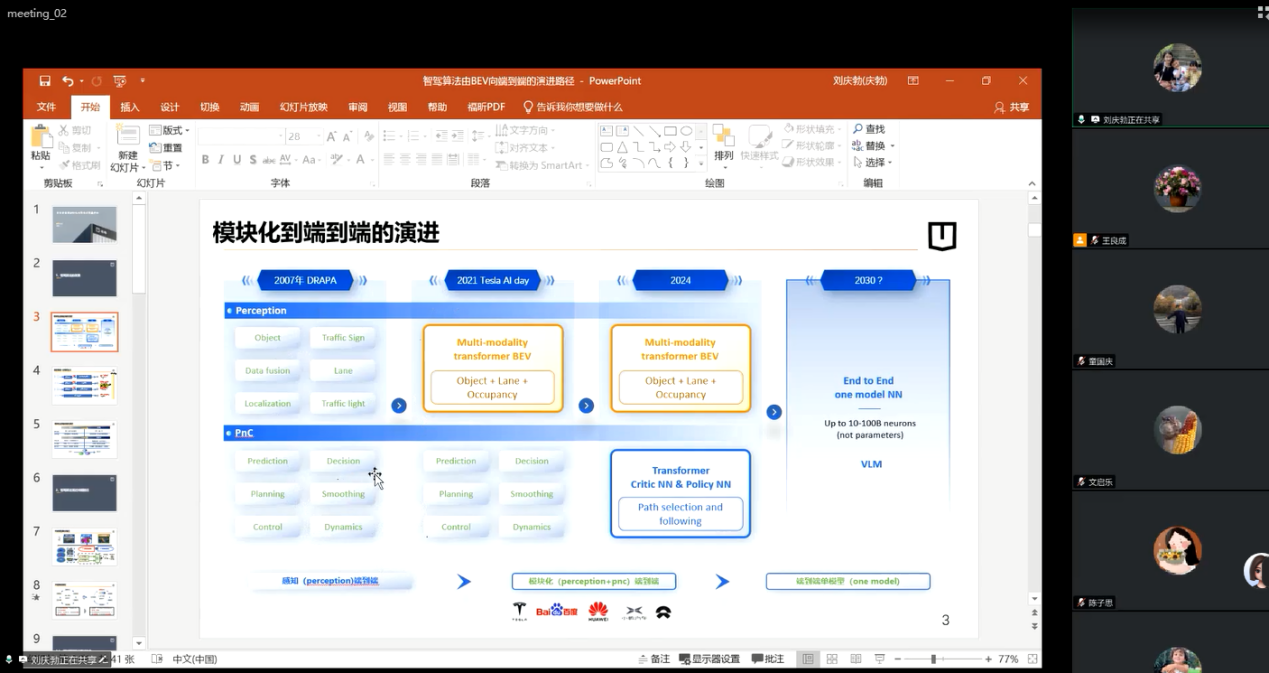Select normal view toggle in status bar
Screen dimensions: 1269x673
(x=808, y=659)
